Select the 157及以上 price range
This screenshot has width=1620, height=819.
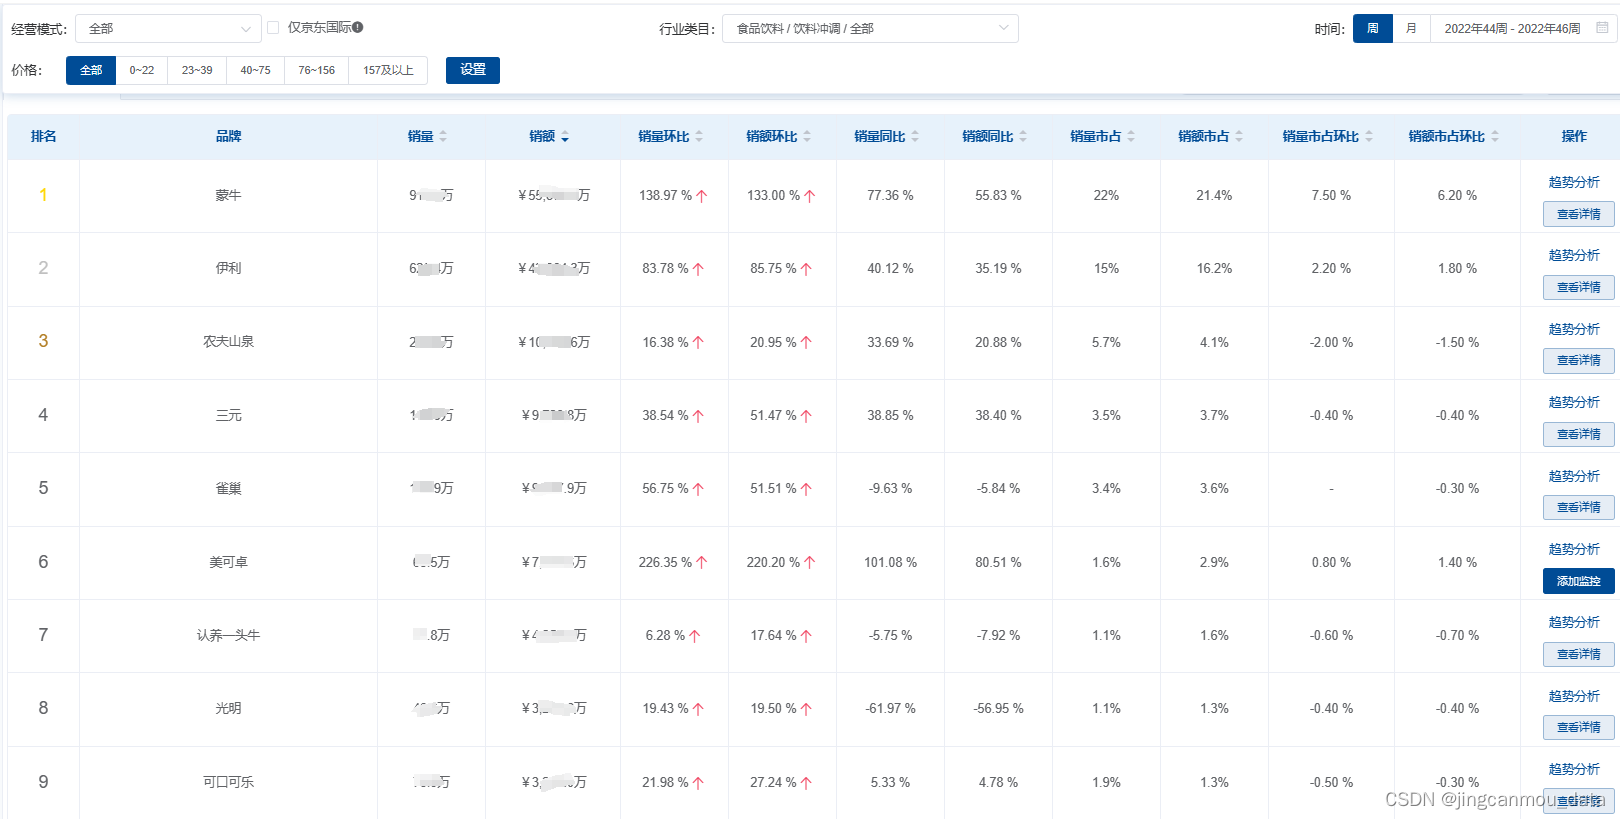pyautogui.click(x=388, y=70)
